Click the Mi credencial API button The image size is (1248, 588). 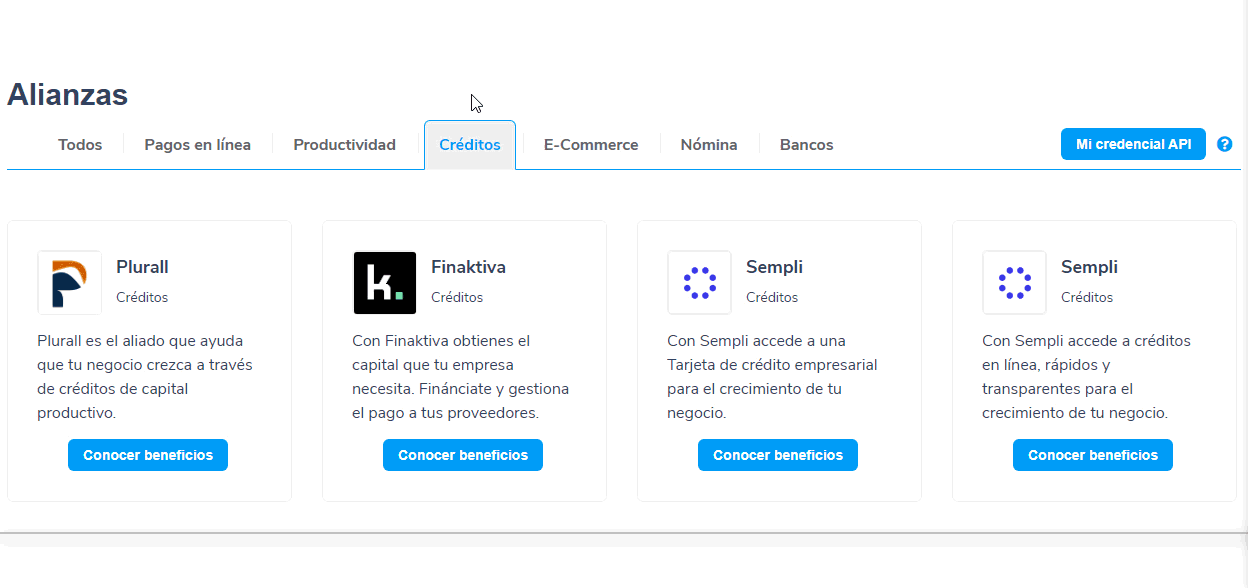click(x=1133, y=144)
